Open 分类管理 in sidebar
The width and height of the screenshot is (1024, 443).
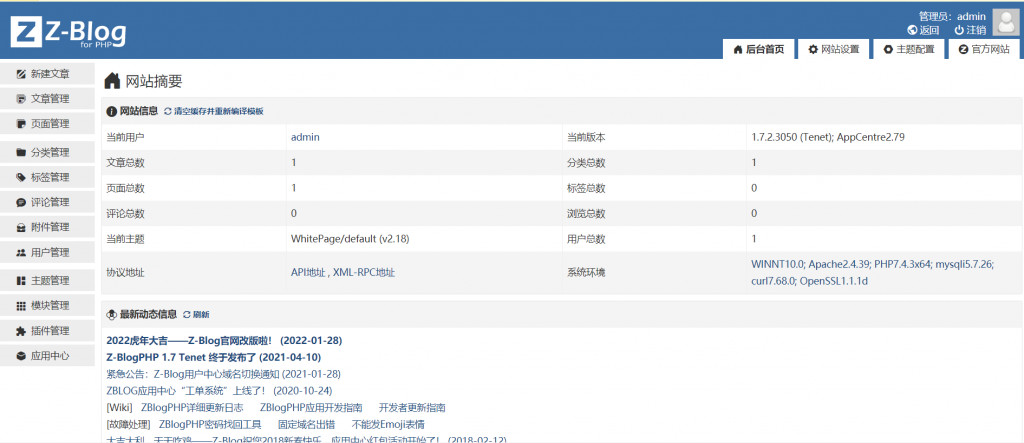[46, 152]
